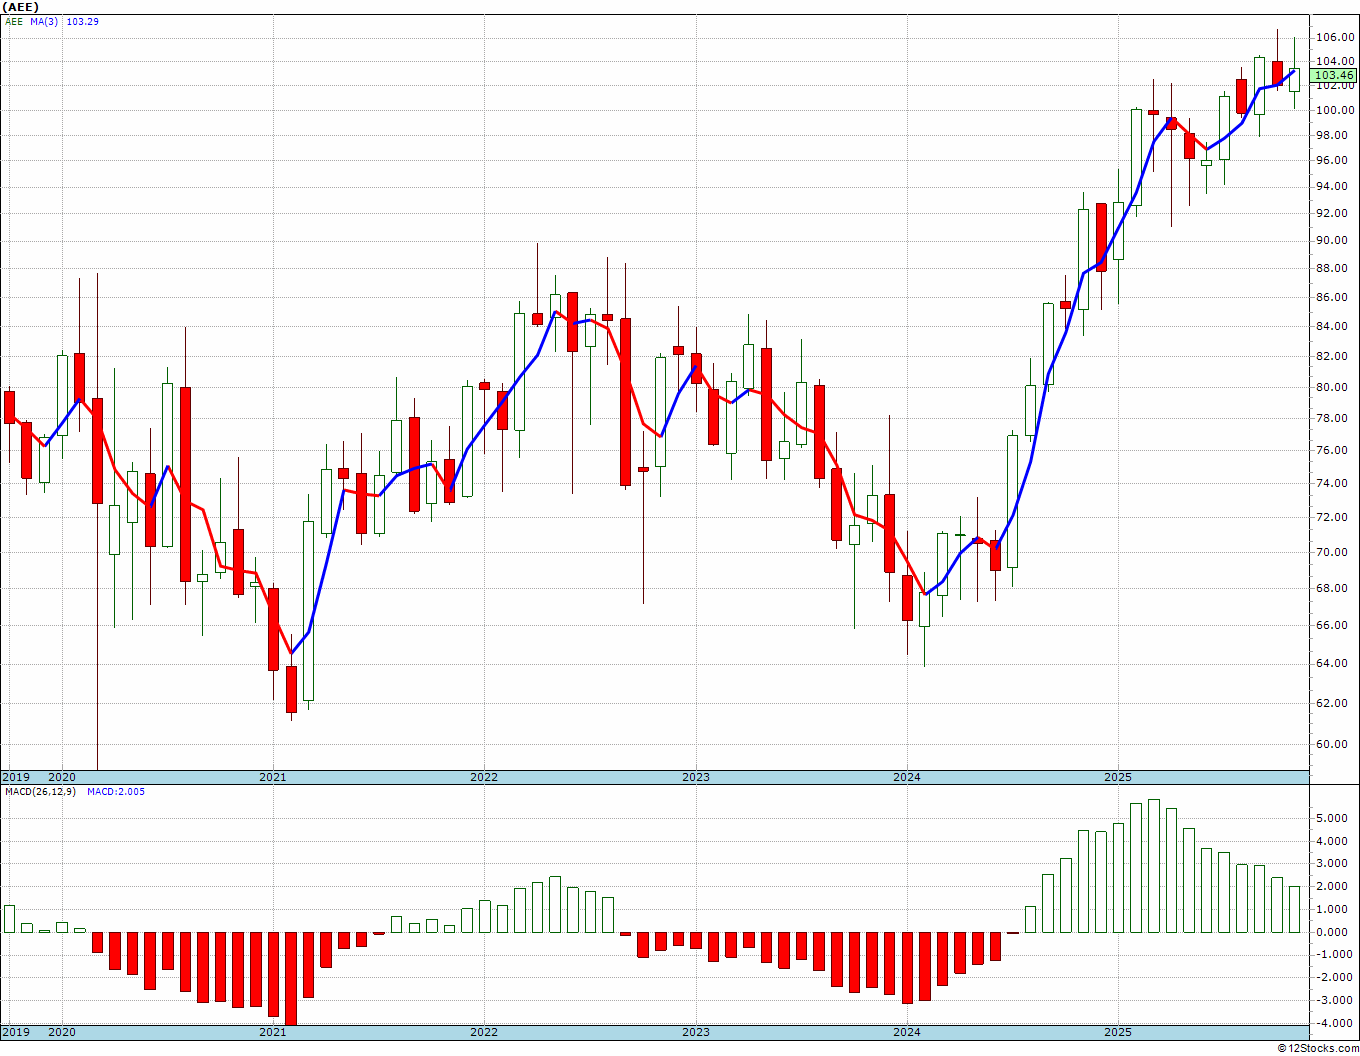Select 2024 on the MACD panel time axis
Viewport: 1360px width, 1056px height.
tap(907, 1032)
